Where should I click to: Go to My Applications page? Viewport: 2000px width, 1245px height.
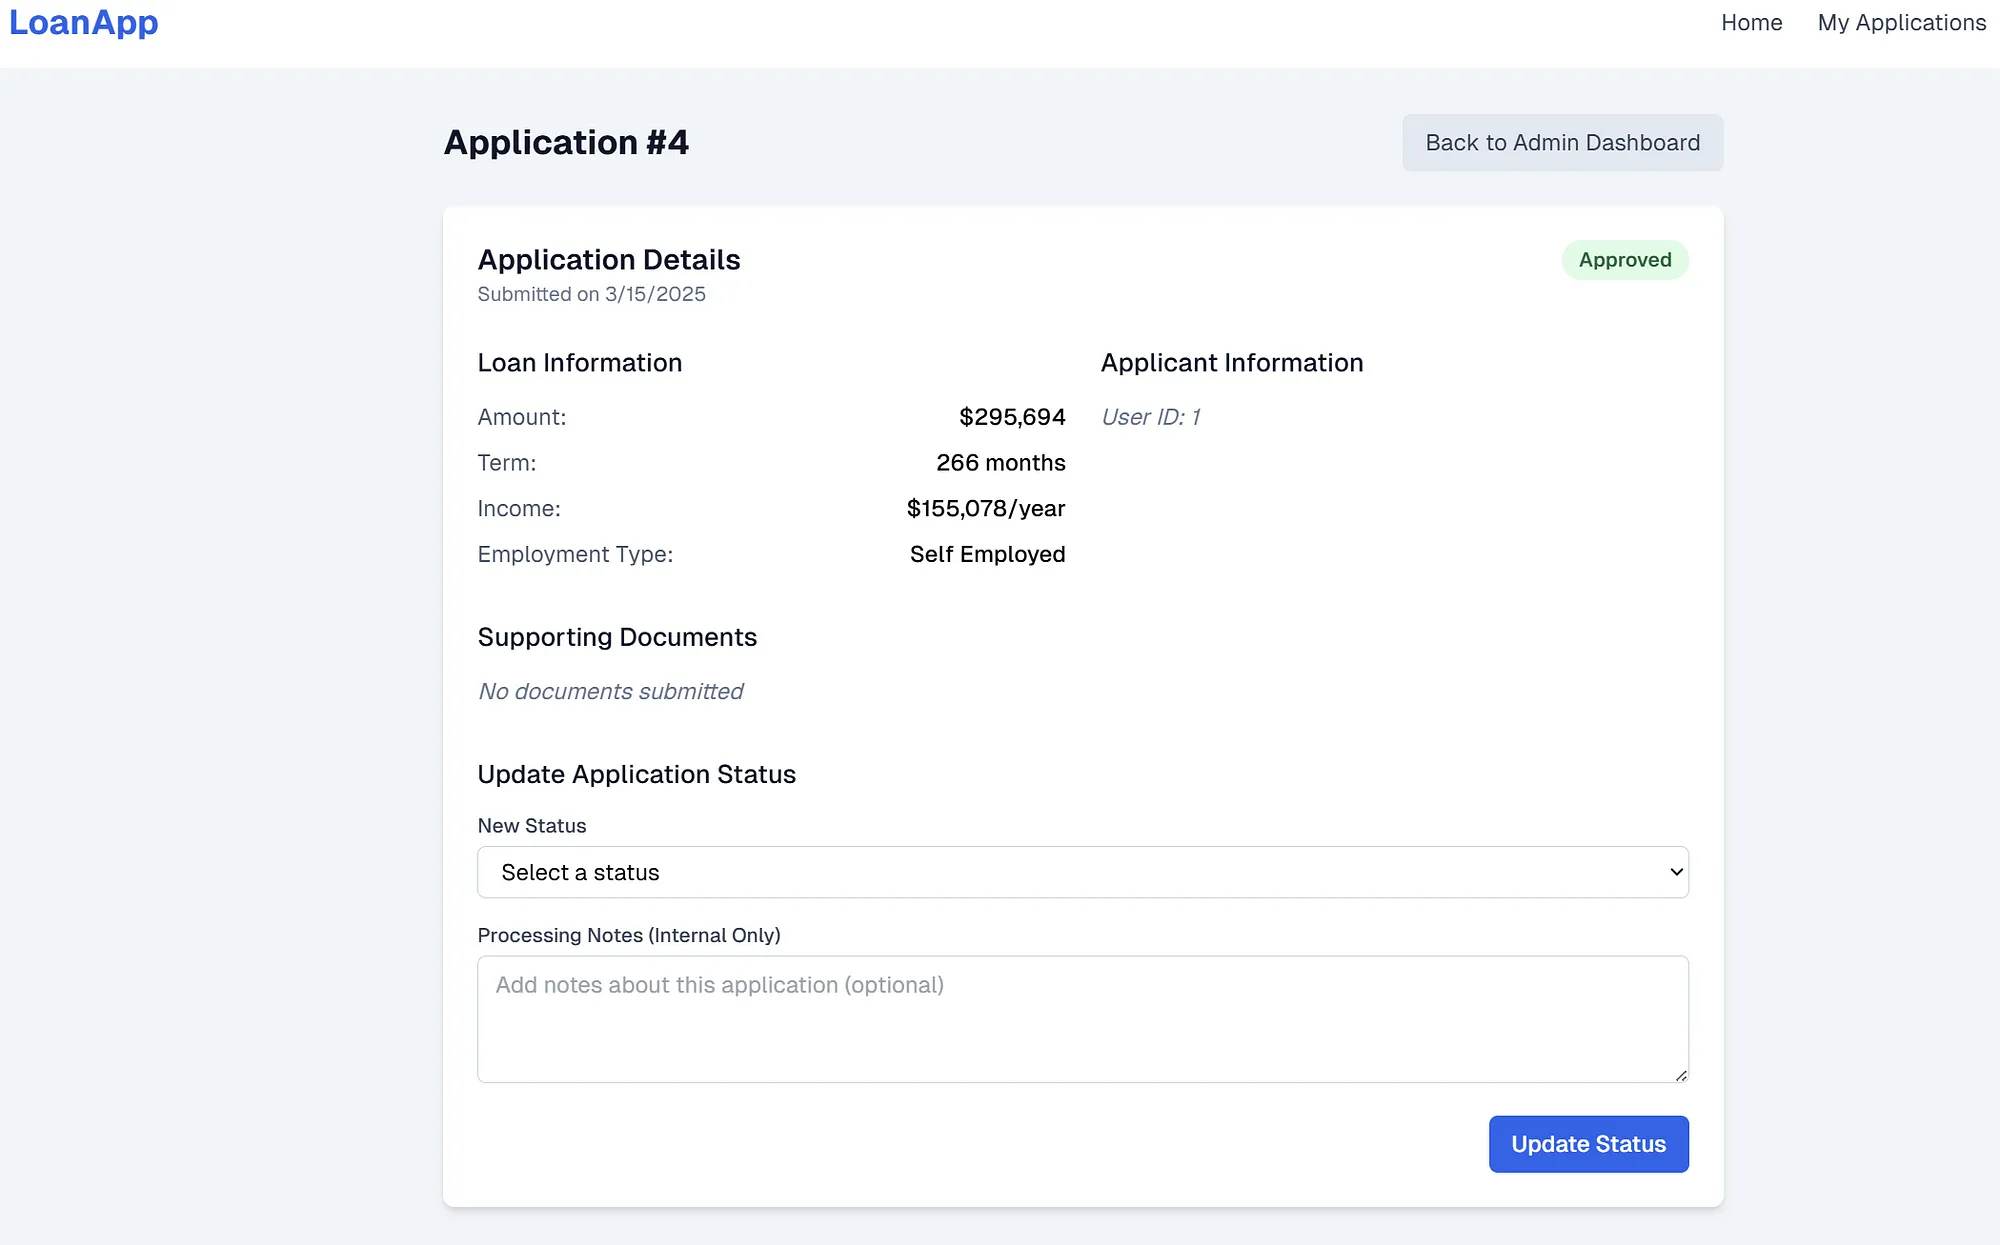pyautogui.click(x=1901, y=22)
